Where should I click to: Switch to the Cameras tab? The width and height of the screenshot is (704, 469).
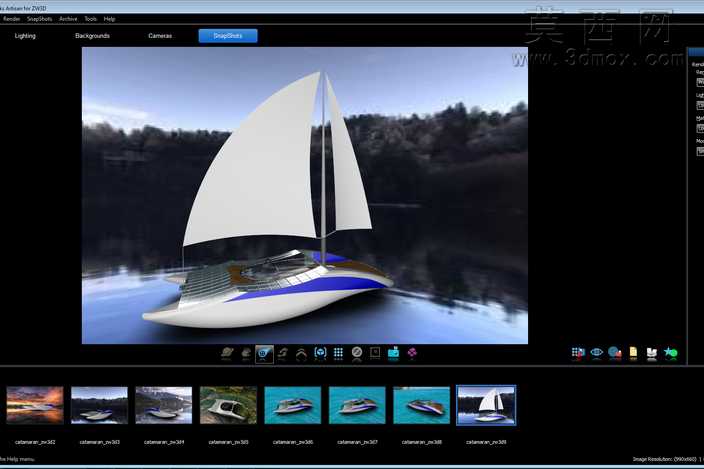(x=160, y=36)
